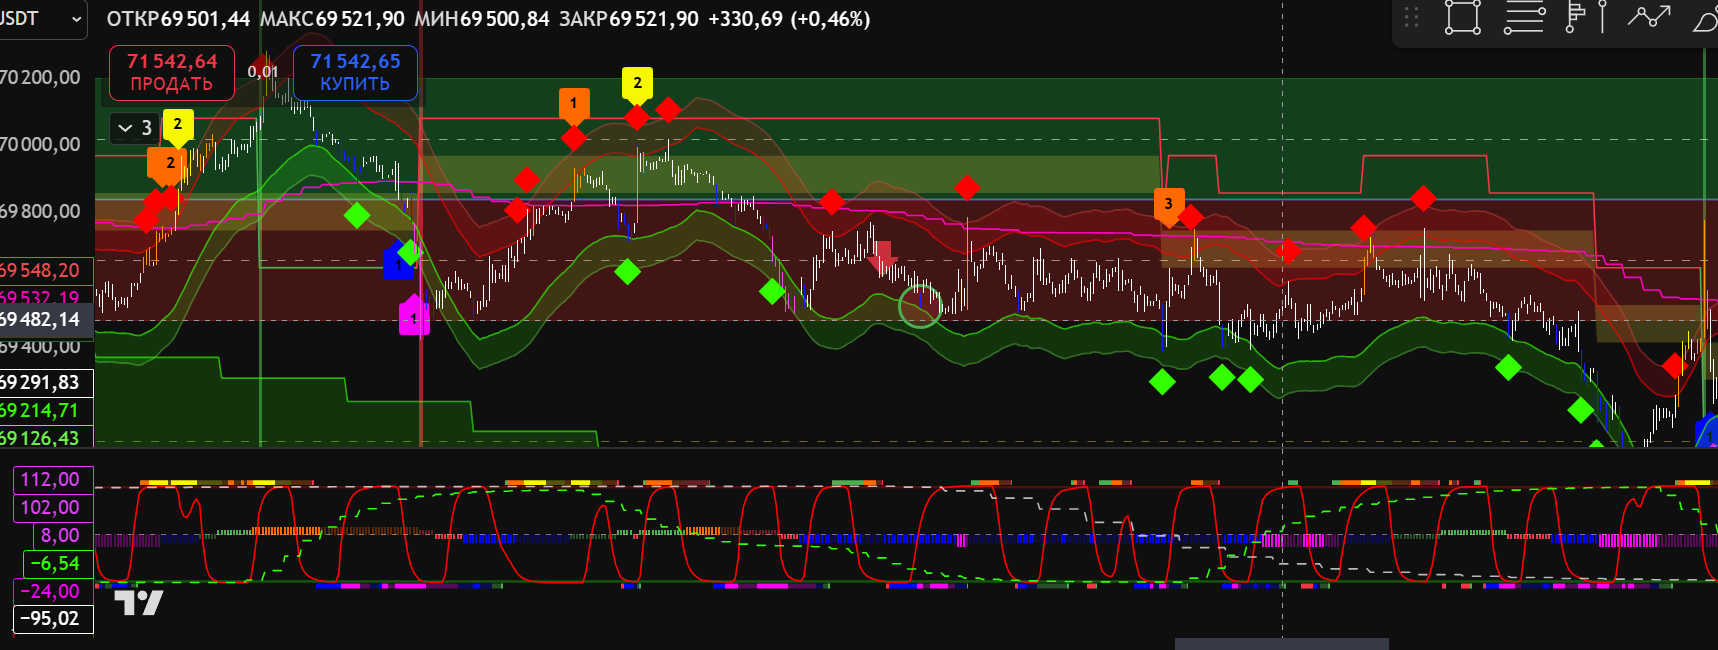Click the red down arrow marker on chart
Image resolution: width=1718 pixels, height=650 pixels.
883,258
